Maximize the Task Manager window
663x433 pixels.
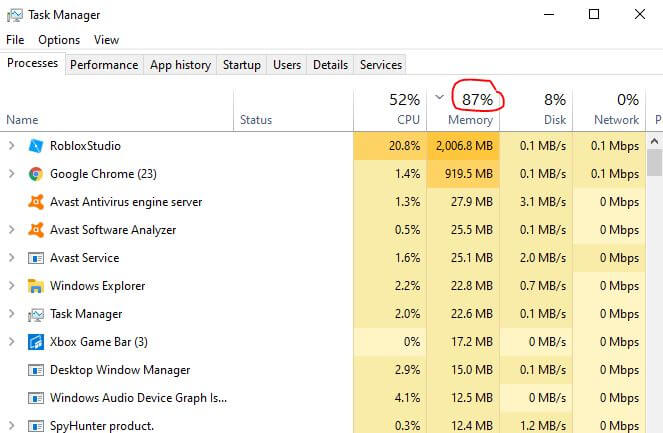[x=594, y=14]
